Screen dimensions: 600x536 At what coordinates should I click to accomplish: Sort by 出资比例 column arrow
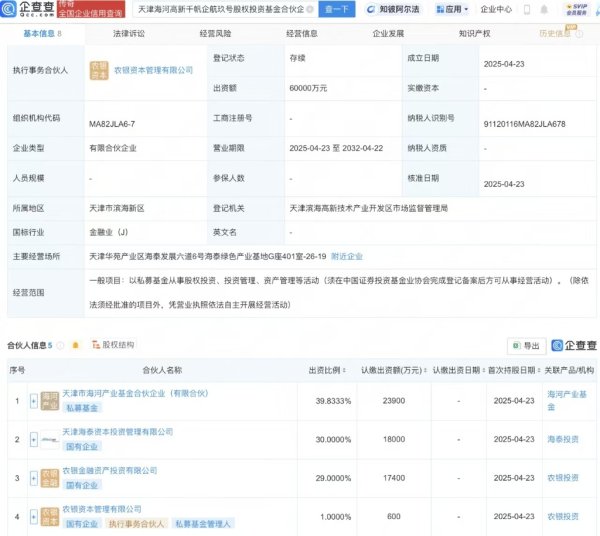tap(345, 370)
